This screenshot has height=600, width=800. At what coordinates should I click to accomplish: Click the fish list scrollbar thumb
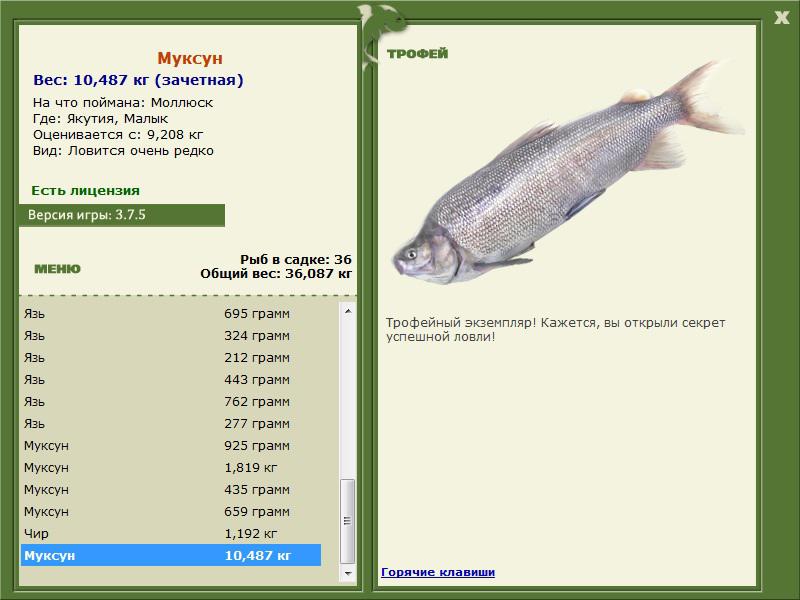click(x=348, y=520)
